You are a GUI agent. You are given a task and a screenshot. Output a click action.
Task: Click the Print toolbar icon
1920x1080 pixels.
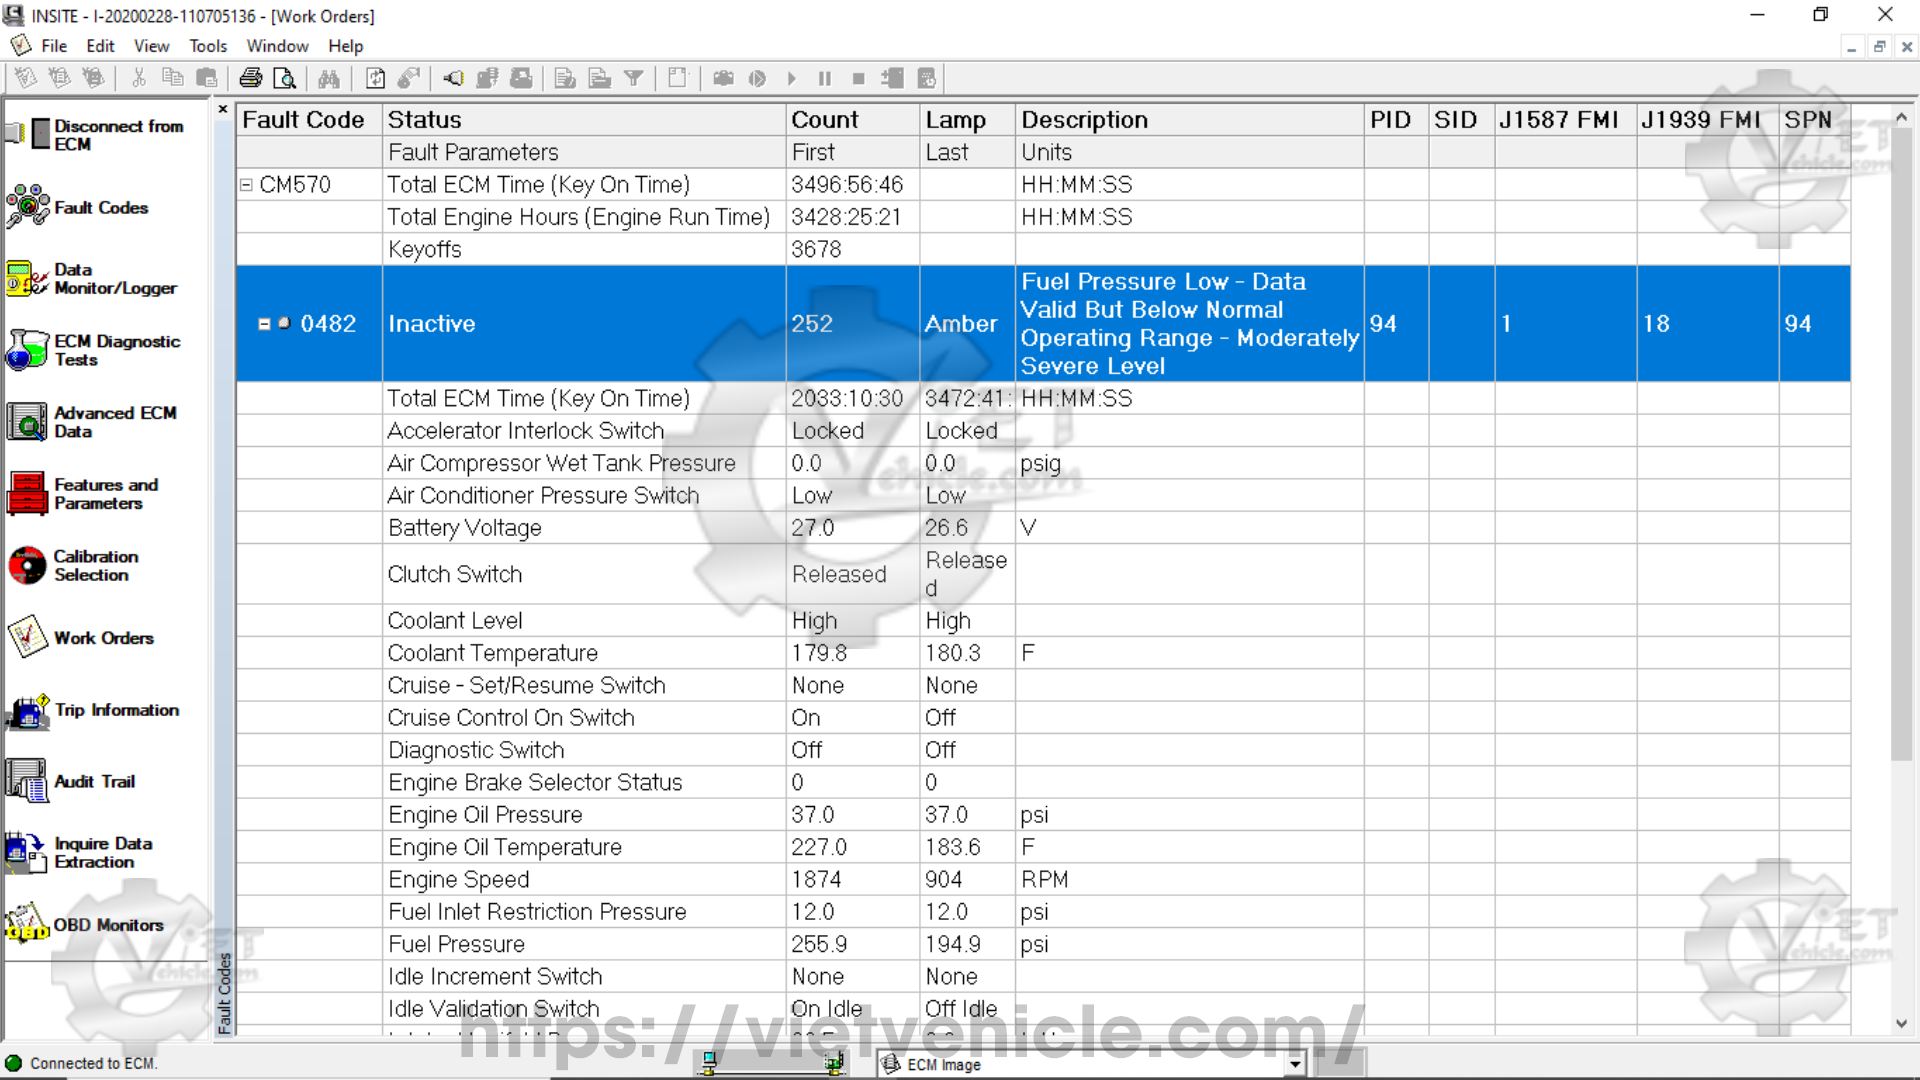250,78
